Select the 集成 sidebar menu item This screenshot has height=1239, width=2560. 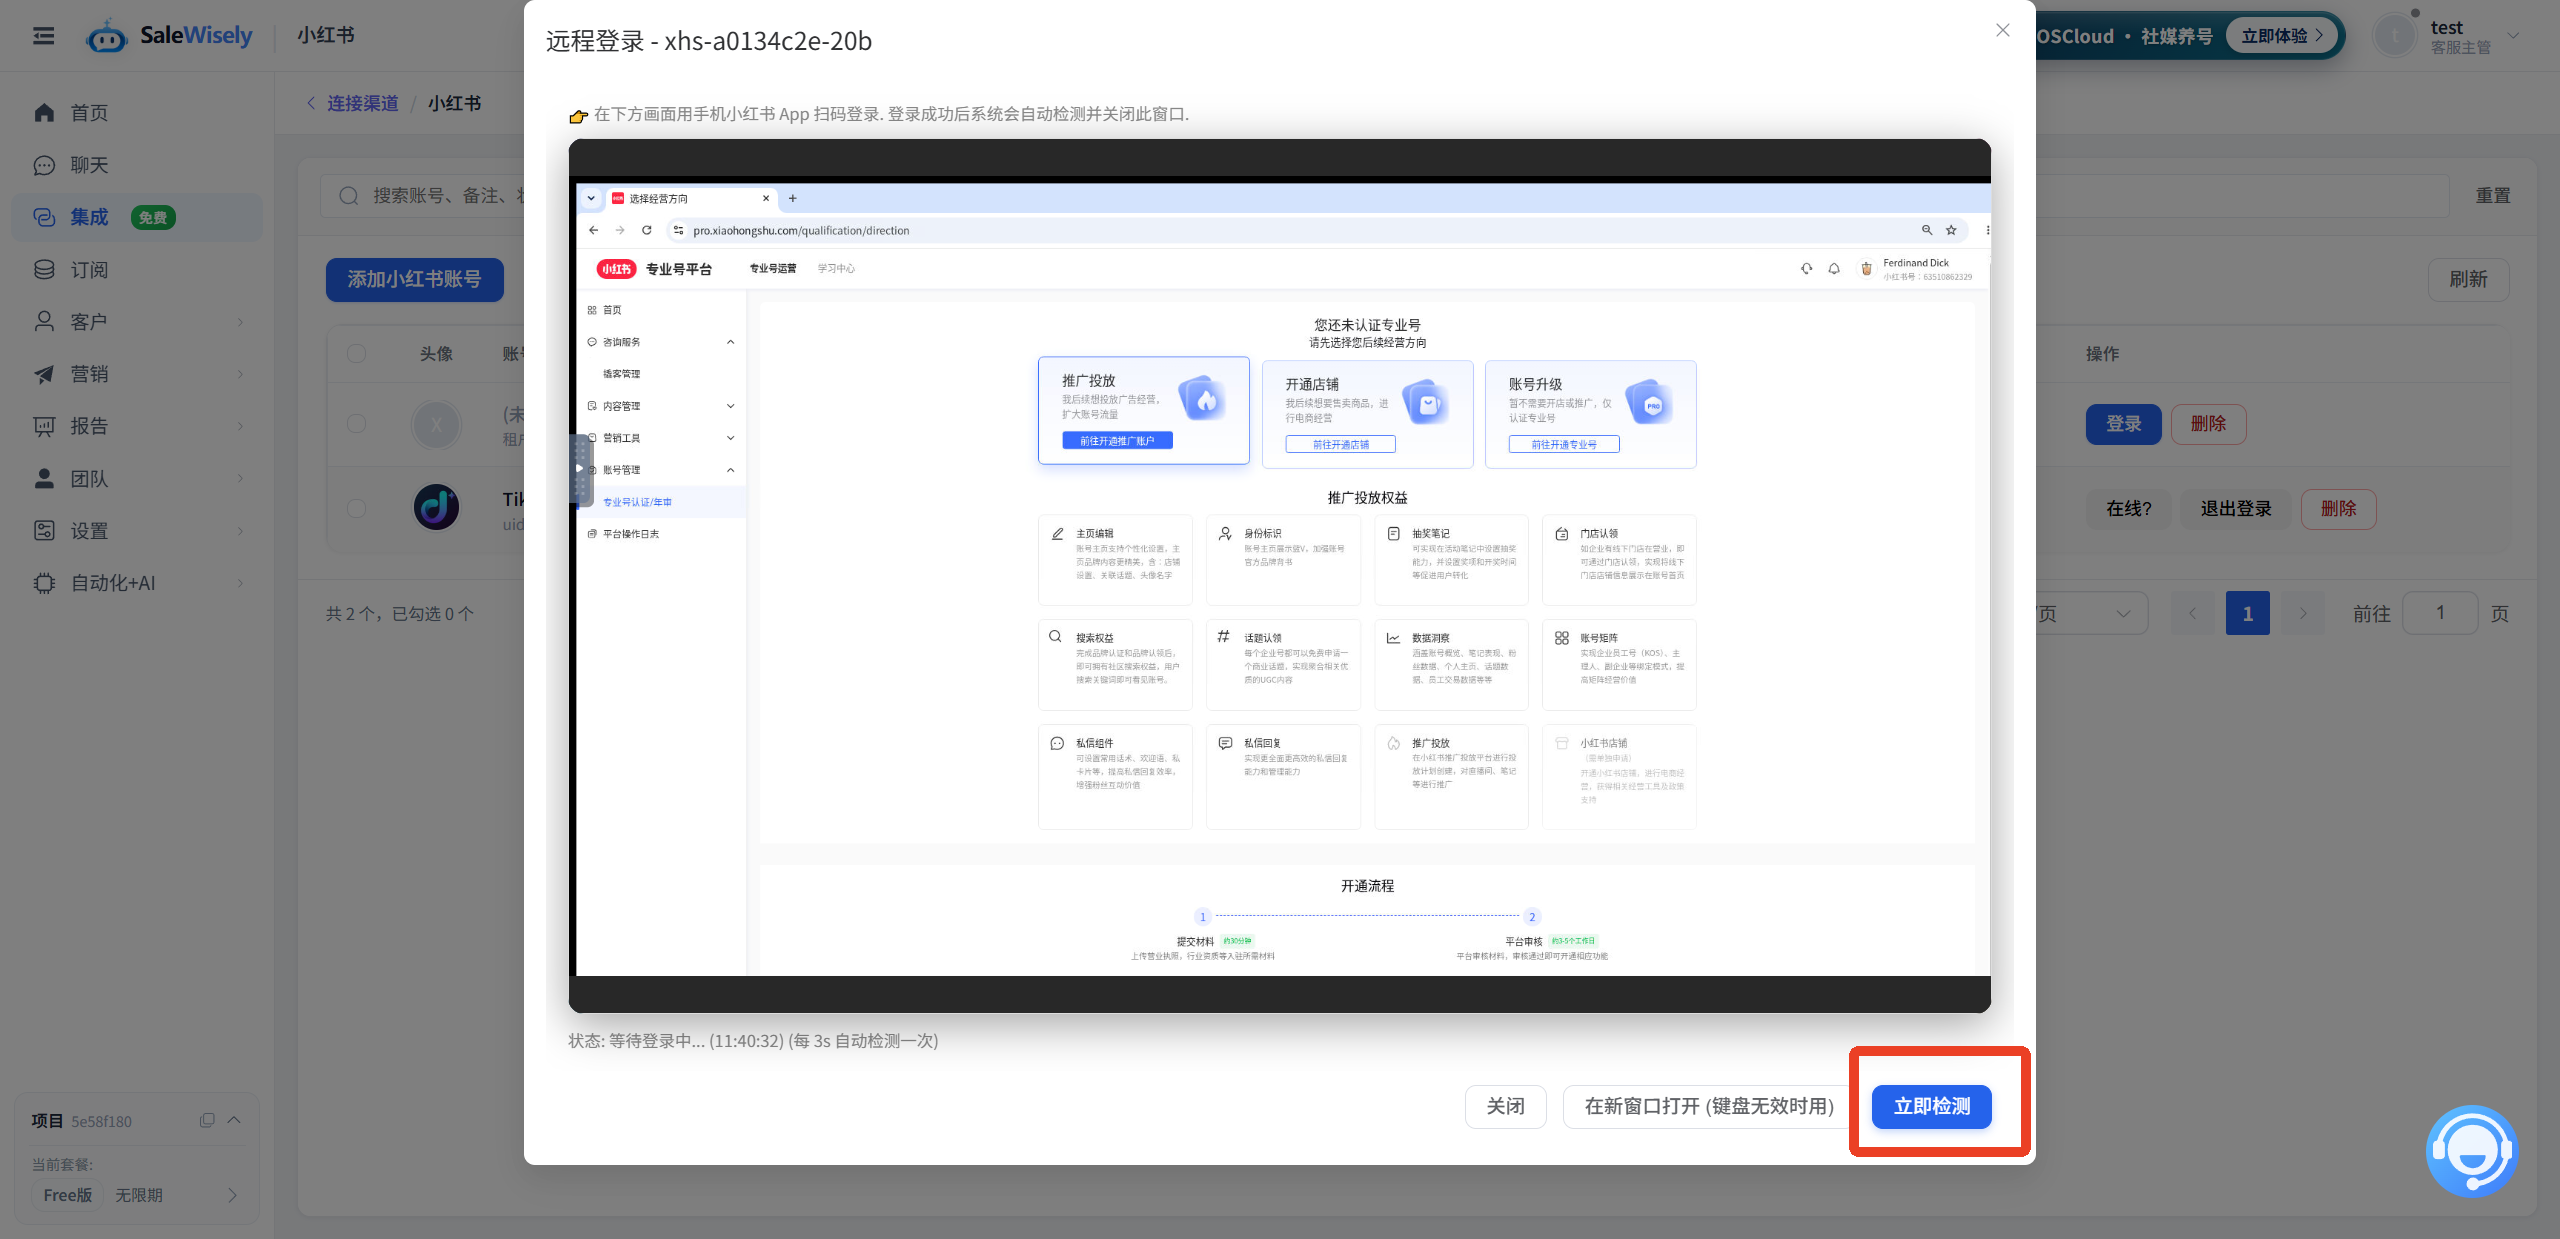(137, 217)
